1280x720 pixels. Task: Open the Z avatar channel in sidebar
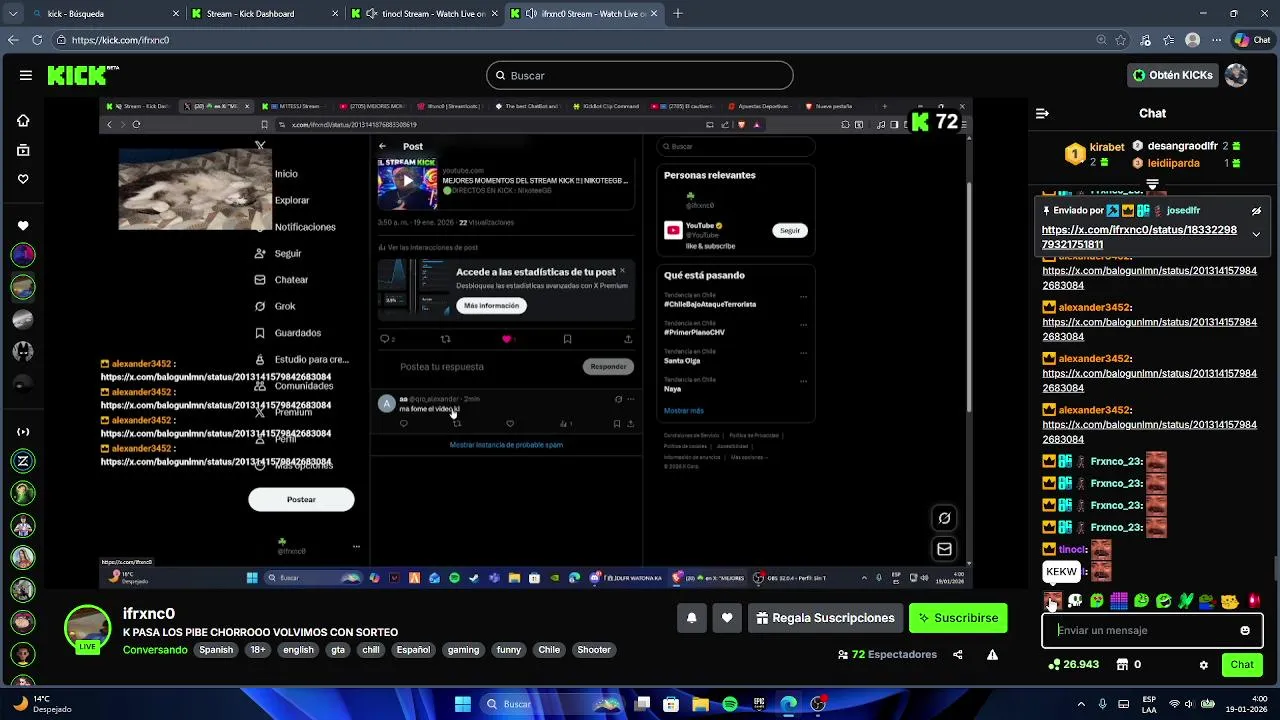(x=23, y=461)
